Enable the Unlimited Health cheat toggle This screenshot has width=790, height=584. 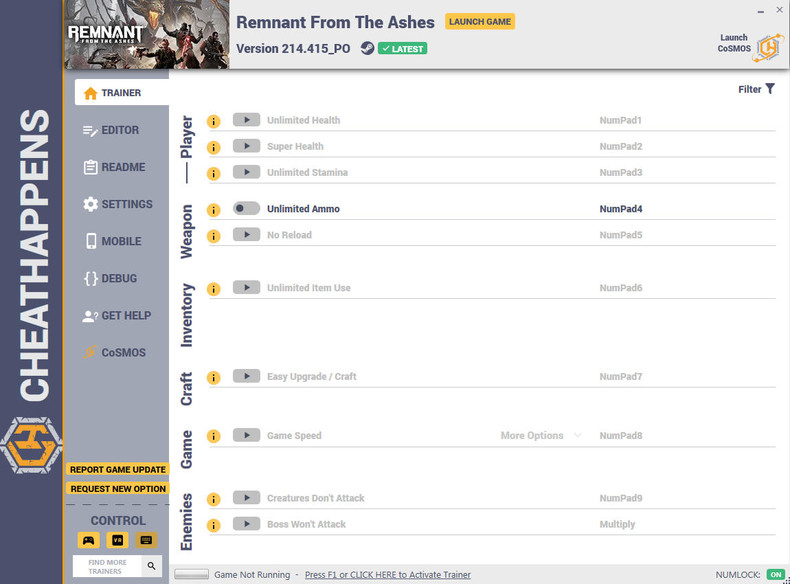[246, 120]
